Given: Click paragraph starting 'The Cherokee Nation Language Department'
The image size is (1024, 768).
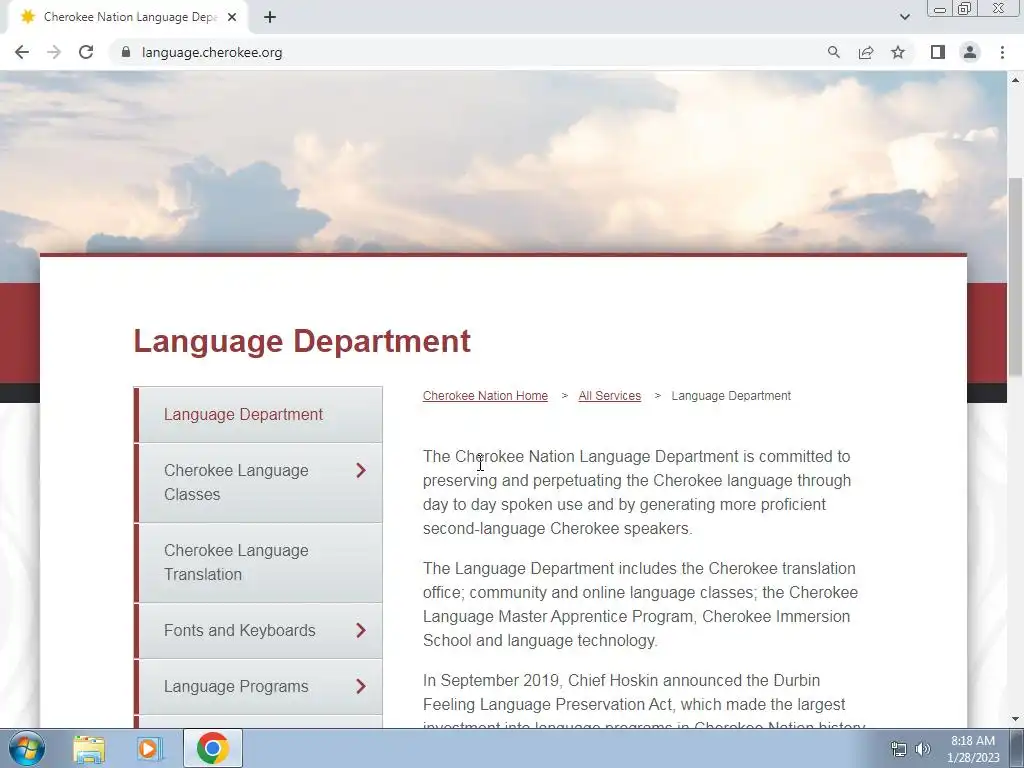Looking at the screenshot, I should click(x=637, y=492).
